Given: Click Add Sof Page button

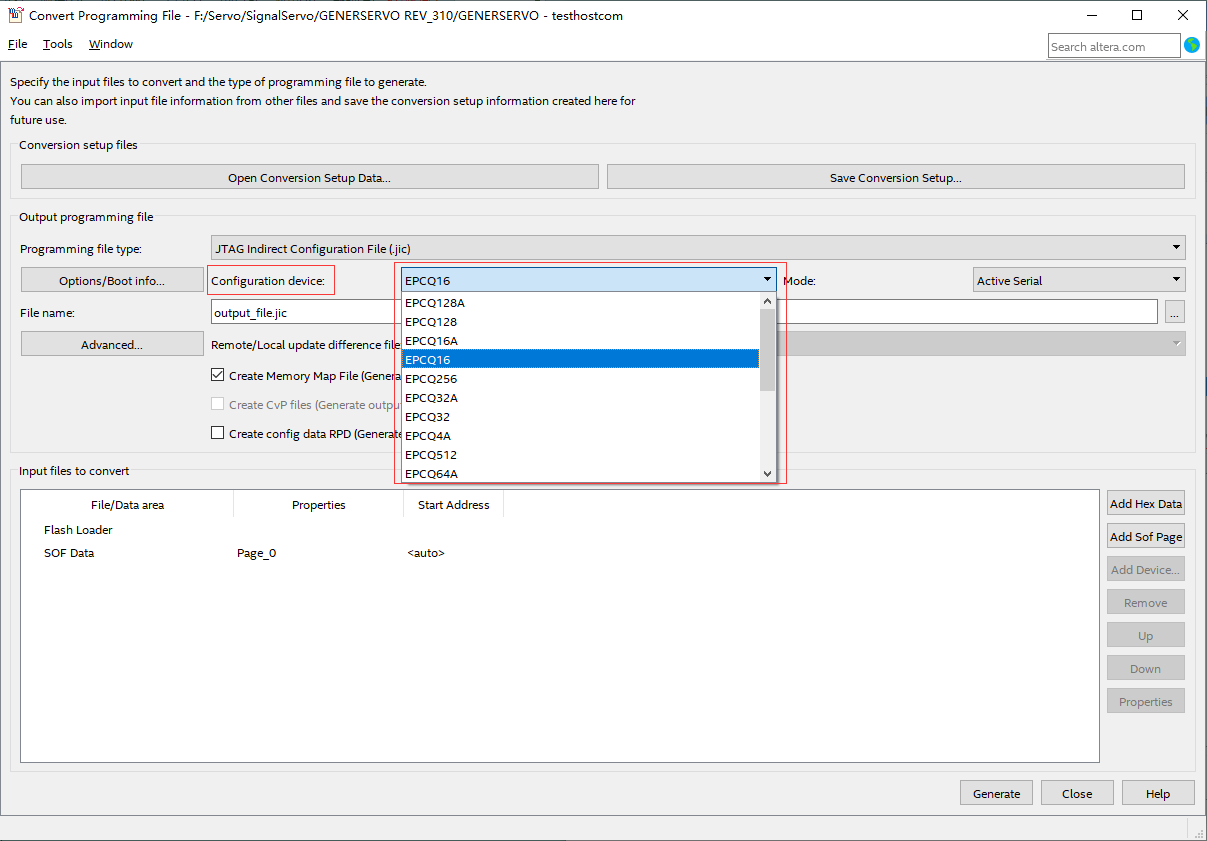Looking at the screenshot, I should [x=1146, y=536].
